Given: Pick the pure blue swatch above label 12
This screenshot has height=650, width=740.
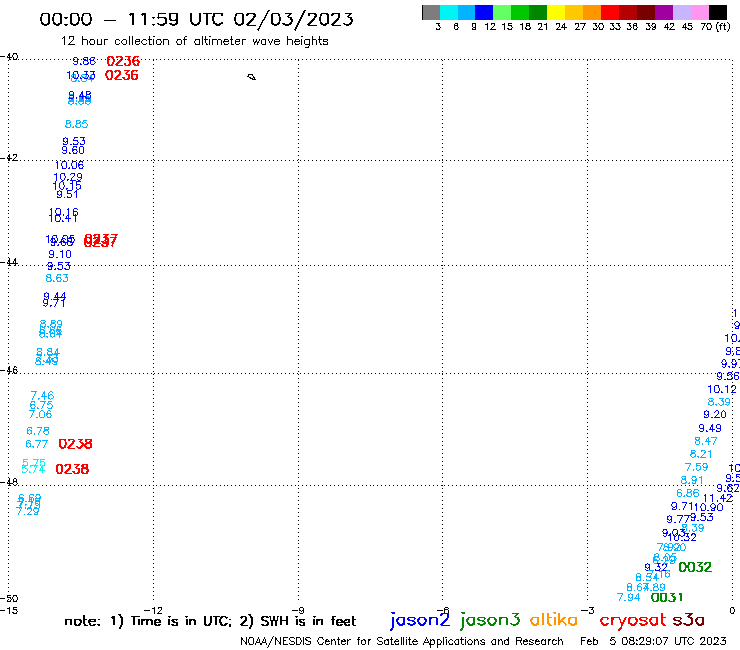Looking at the screenshot, I should [484, 12].
